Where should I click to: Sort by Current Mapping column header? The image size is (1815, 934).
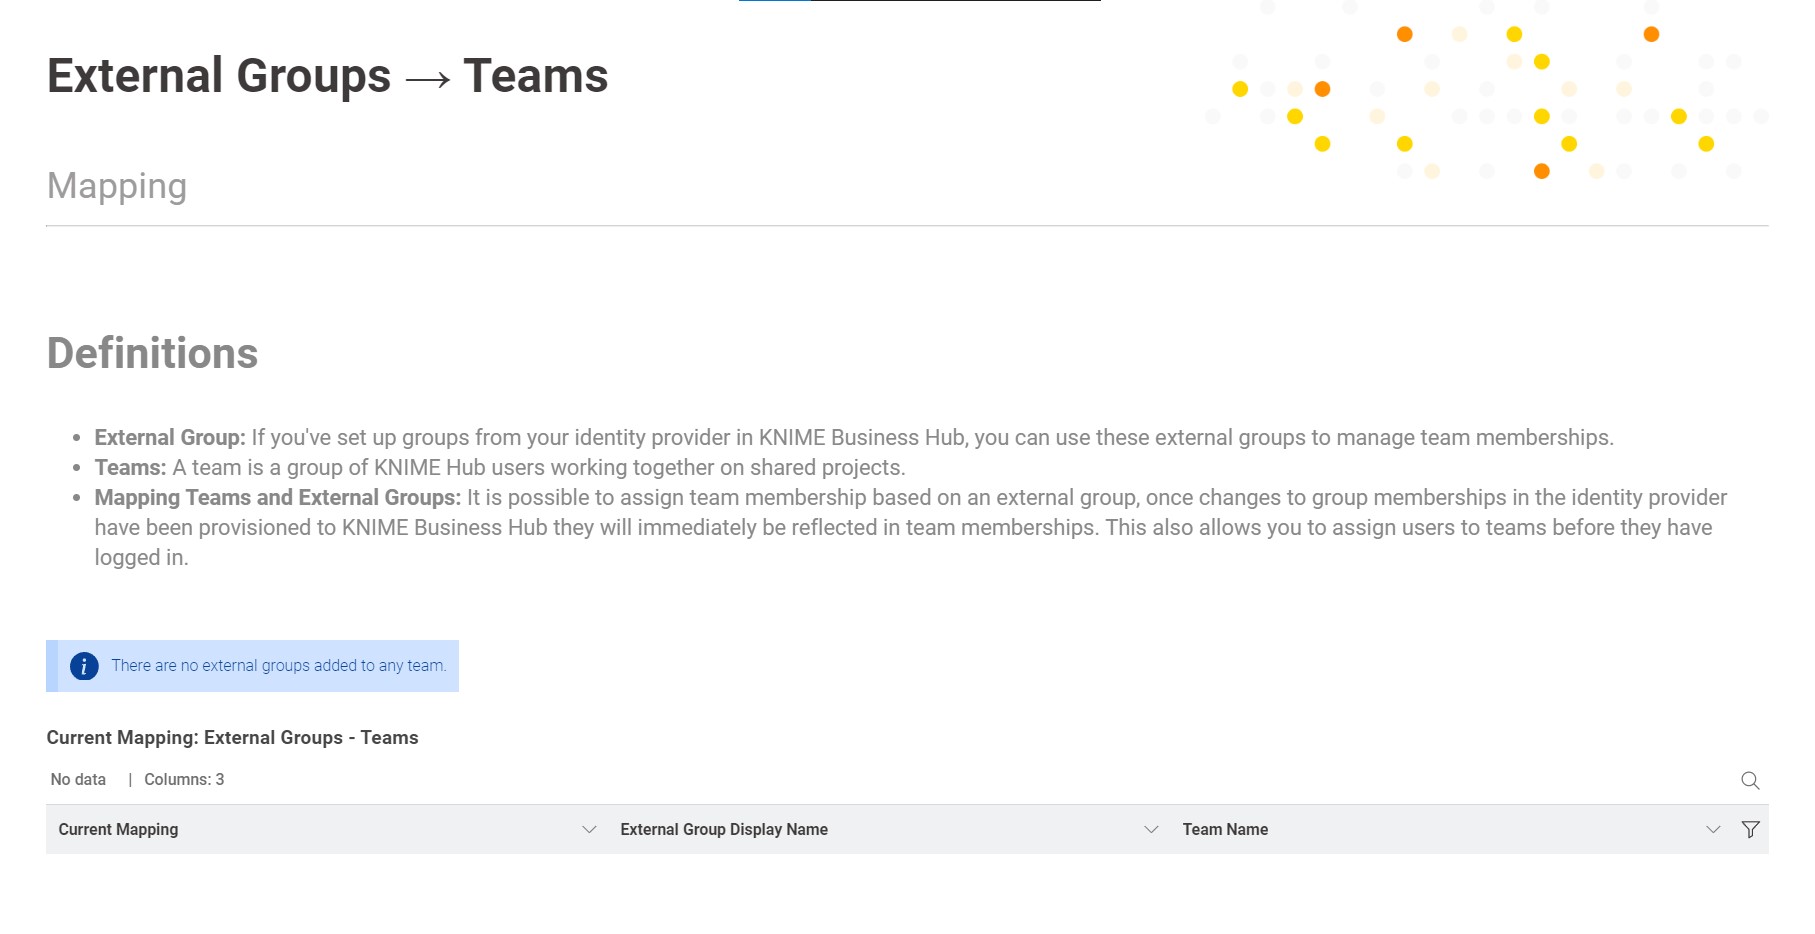[x=118, y=829]
